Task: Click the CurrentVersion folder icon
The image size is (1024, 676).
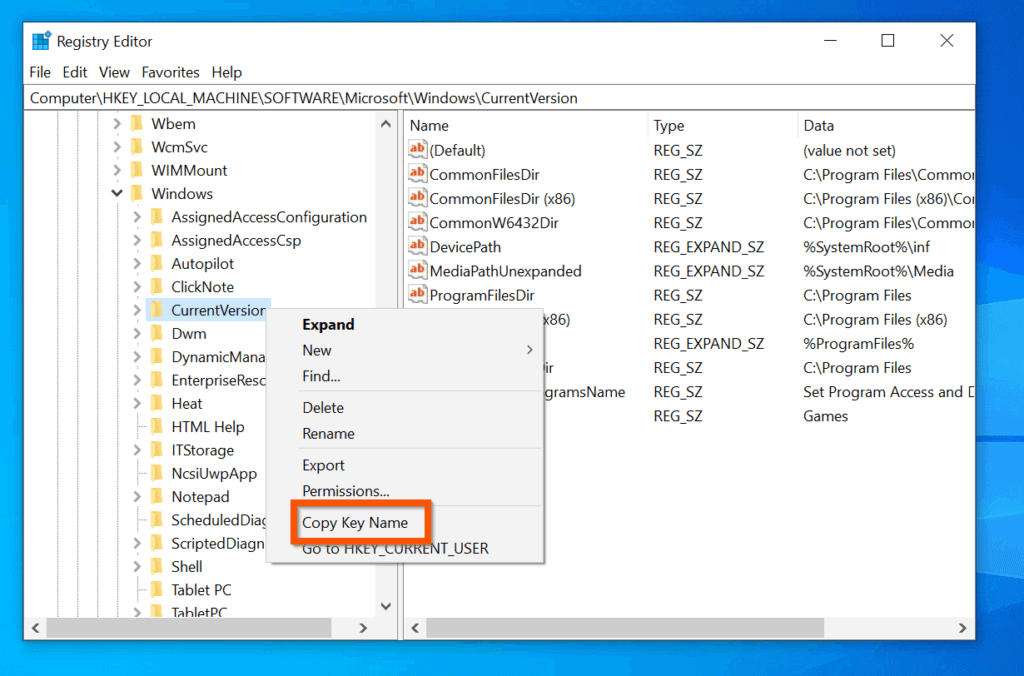Action: point(157,310)
